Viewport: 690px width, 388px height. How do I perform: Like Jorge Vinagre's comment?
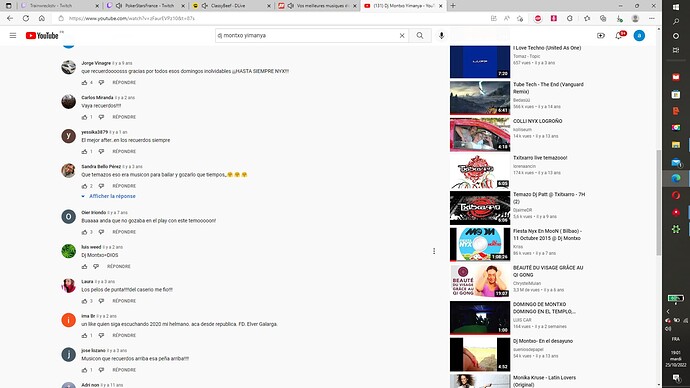(84, 83)
